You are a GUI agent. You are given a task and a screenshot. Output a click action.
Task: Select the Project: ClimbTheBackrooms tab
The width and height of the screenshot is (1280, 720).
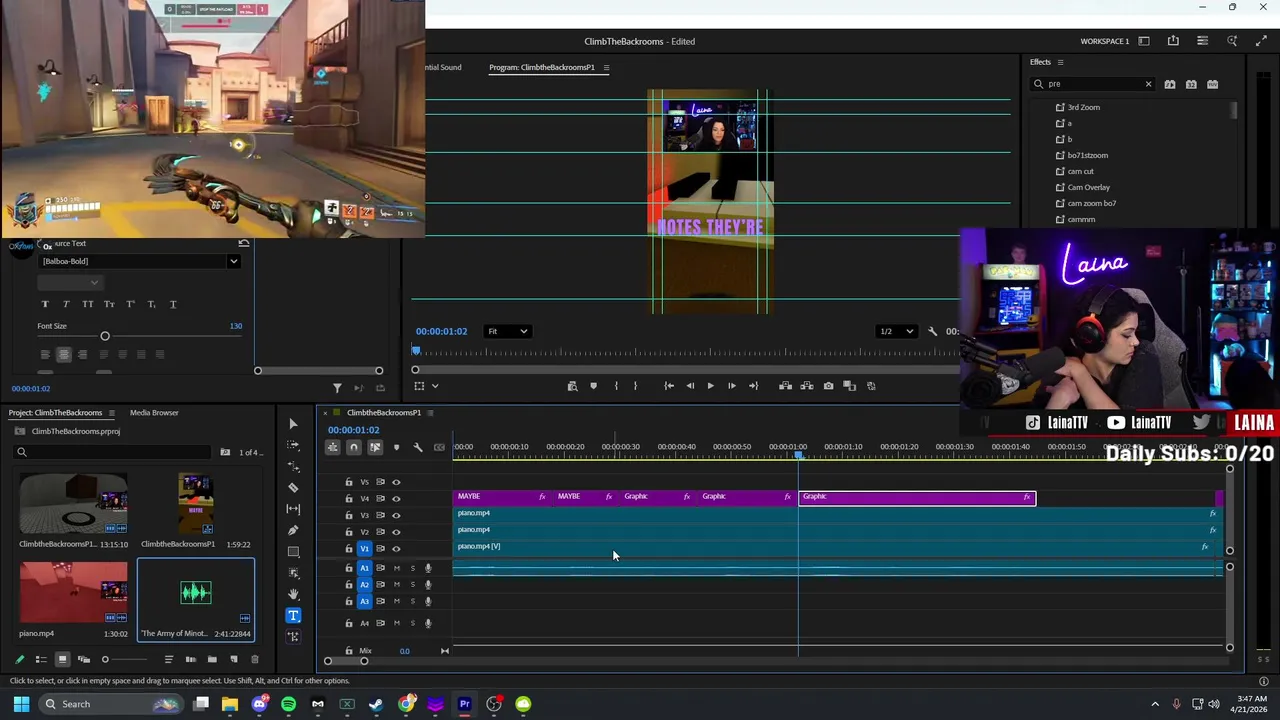coord(56,413)
